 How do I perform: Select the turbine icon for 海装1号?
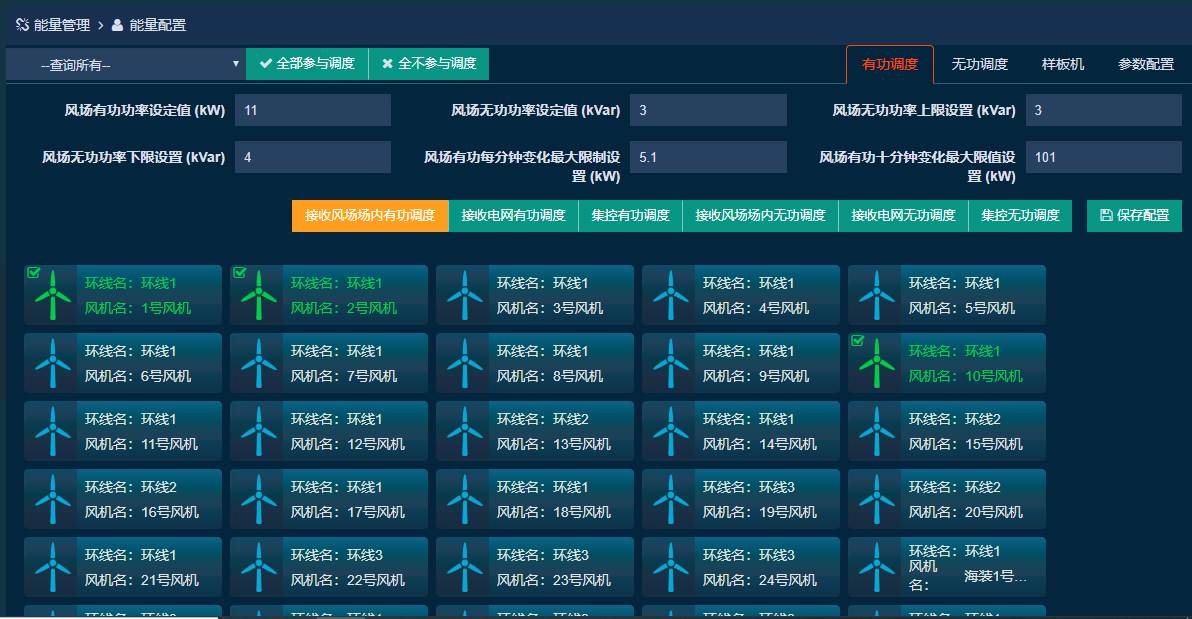click(x=875, y=566)
